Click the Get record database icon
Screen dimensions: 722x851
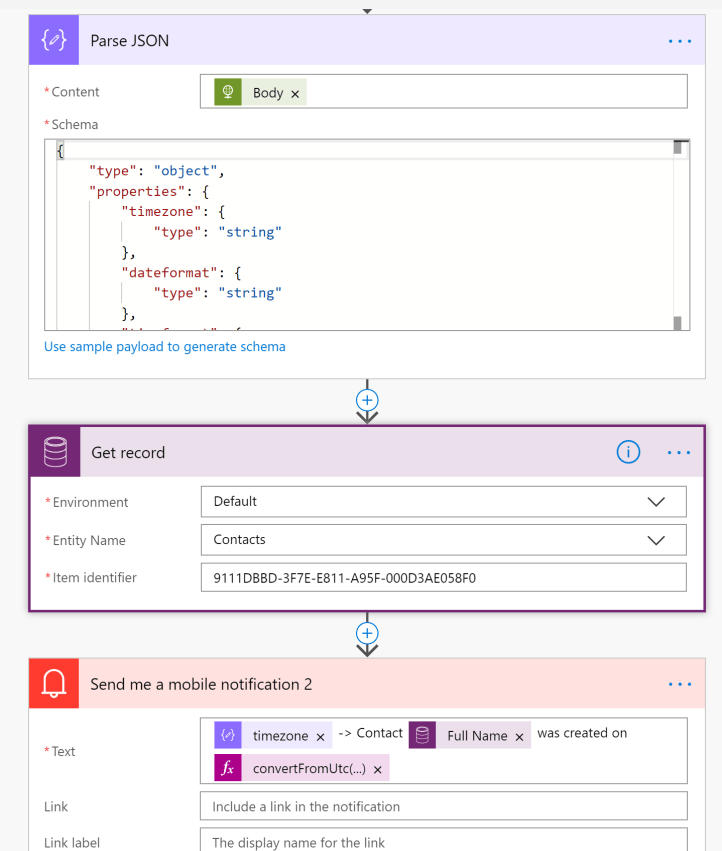[55, 453]
